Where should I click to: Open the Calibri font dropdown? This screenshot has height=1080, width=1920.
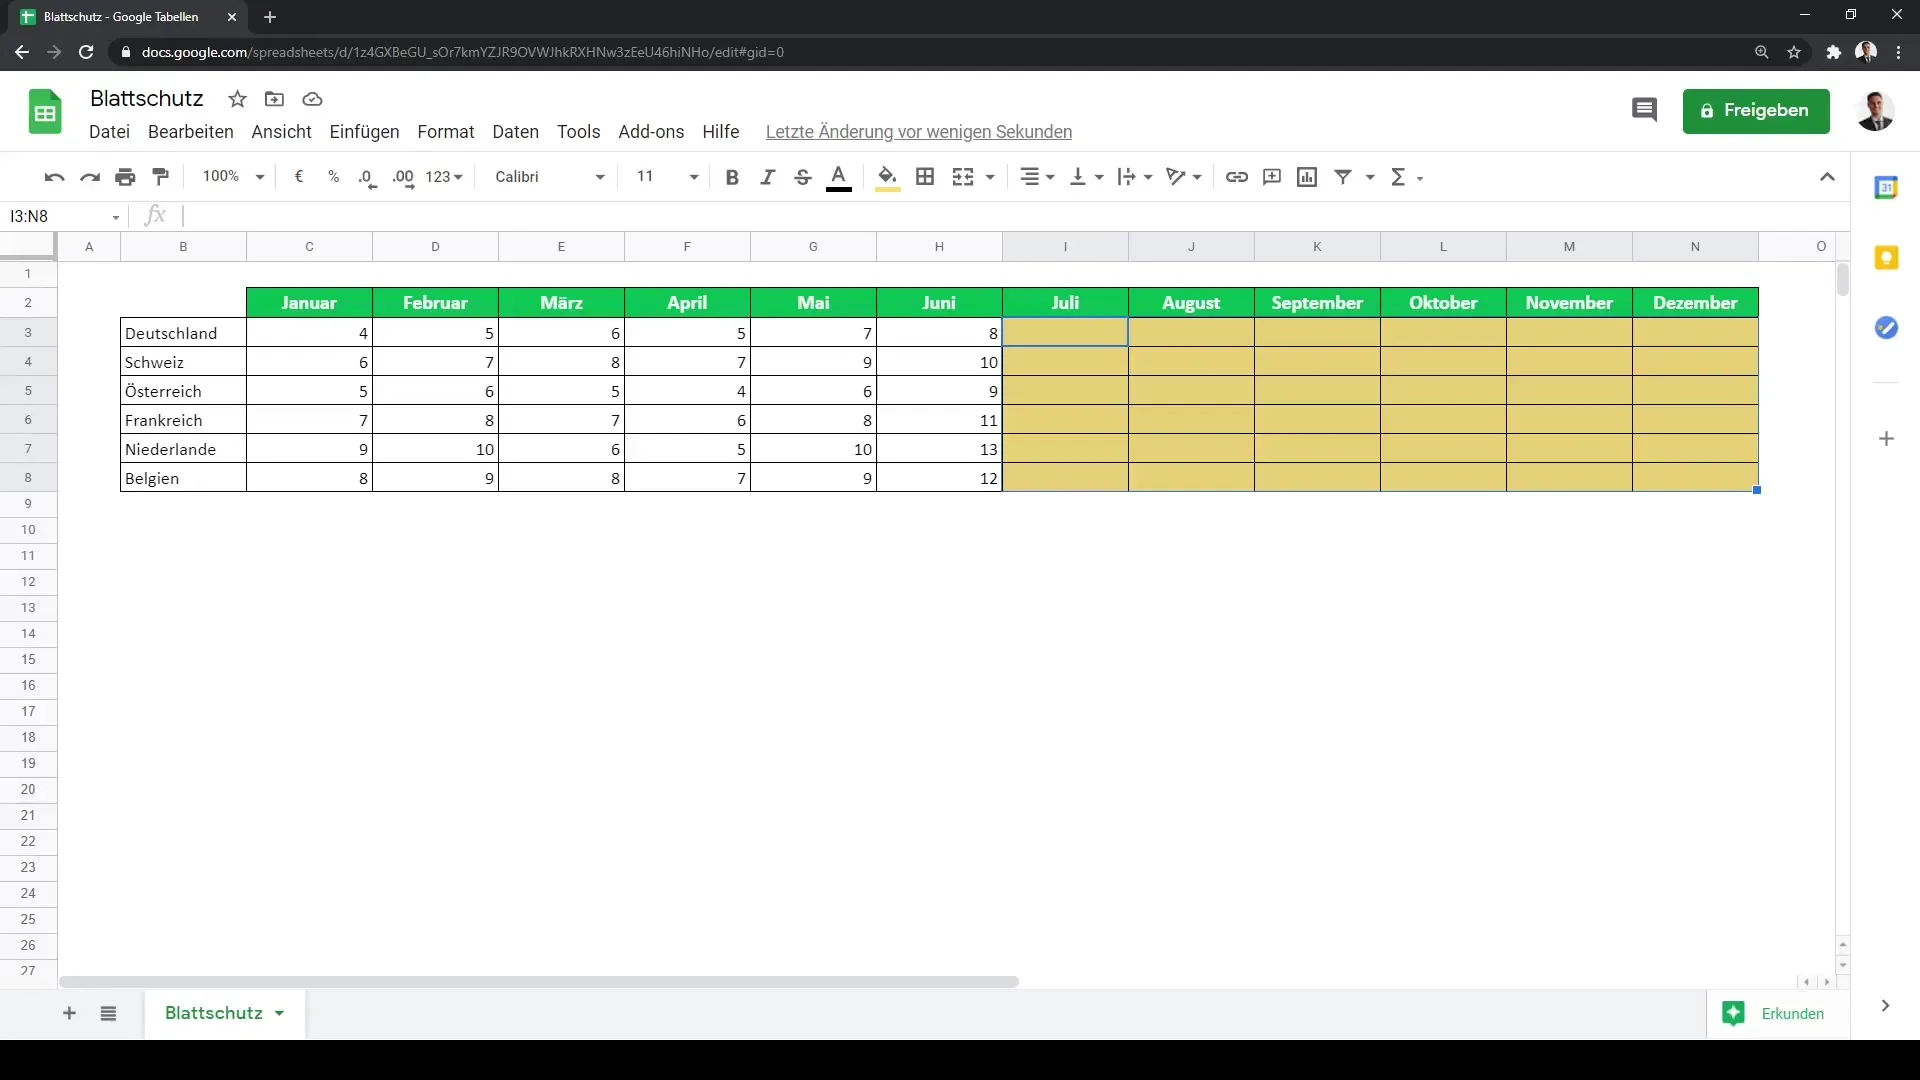550,177
